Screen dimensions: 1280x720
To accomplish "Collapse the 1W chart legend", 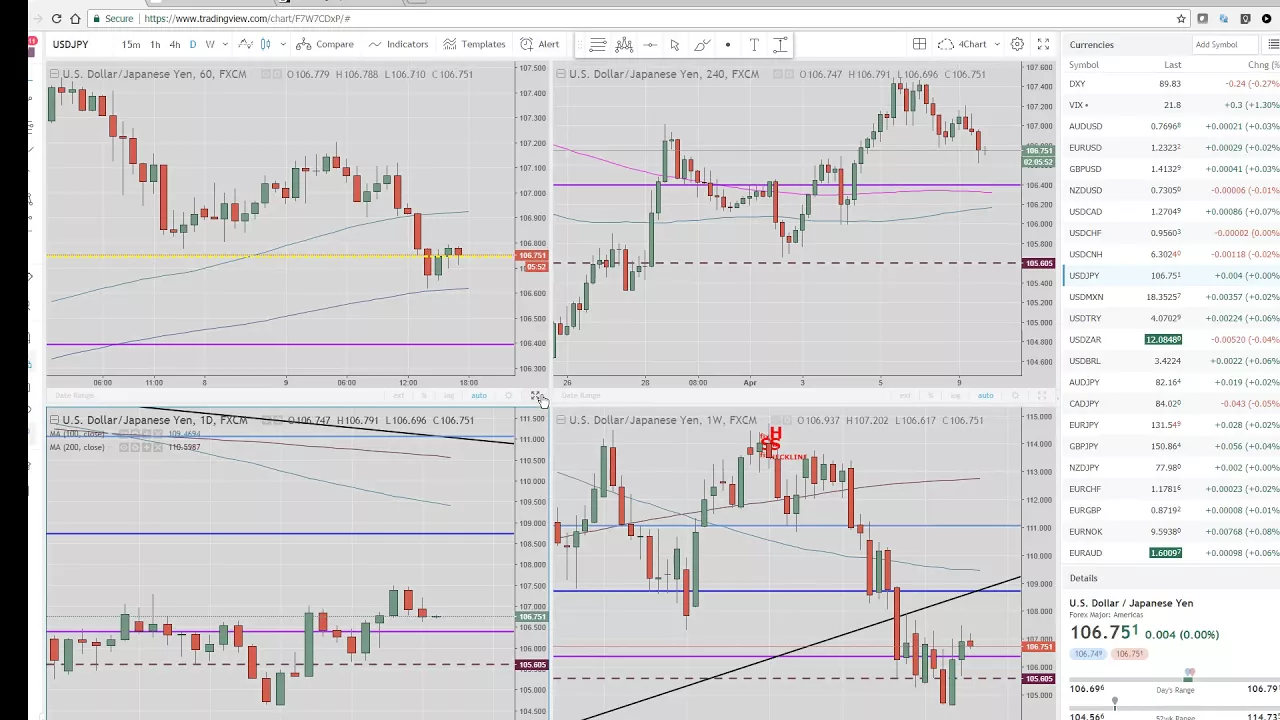I will coord(561,420).
